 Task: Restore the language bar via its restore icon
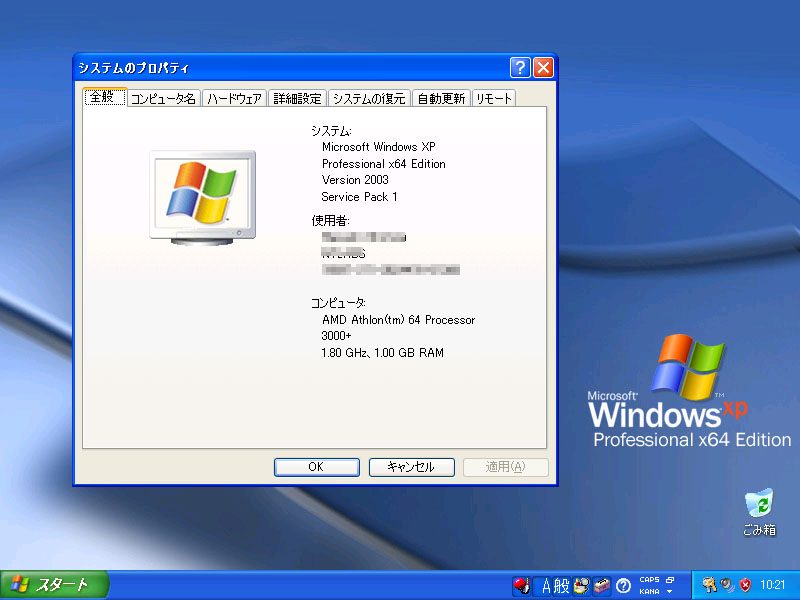tap(670, 580)
